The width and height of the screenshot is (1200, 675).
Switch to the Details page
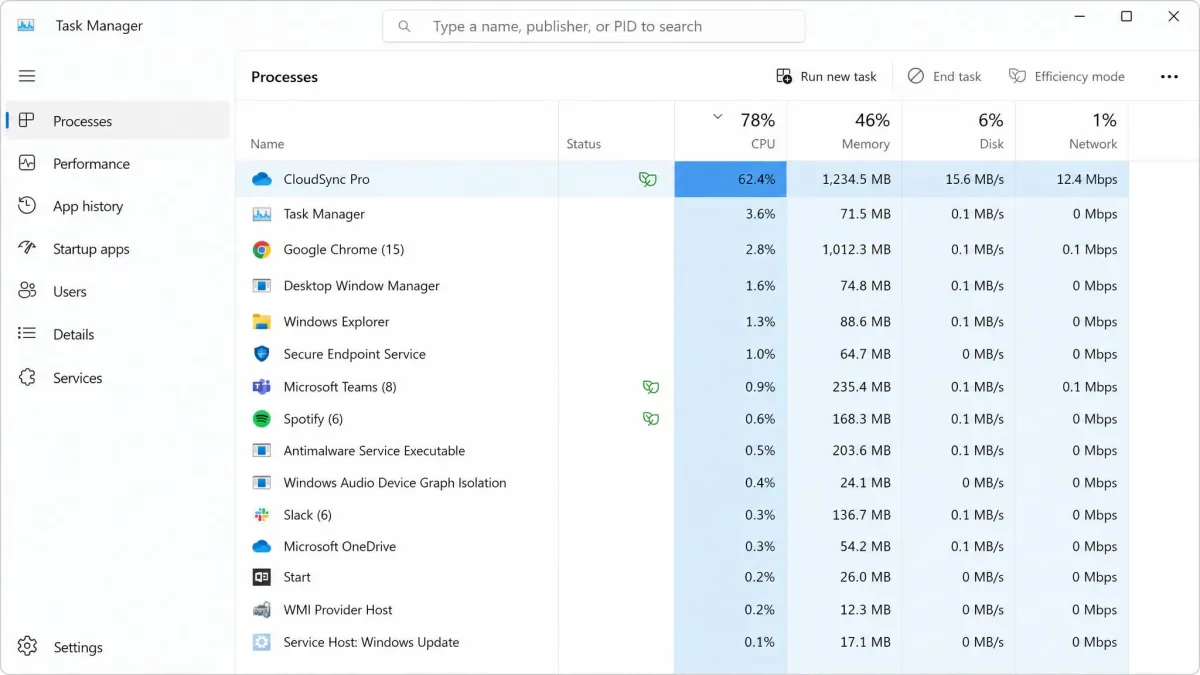coord(118,335)
